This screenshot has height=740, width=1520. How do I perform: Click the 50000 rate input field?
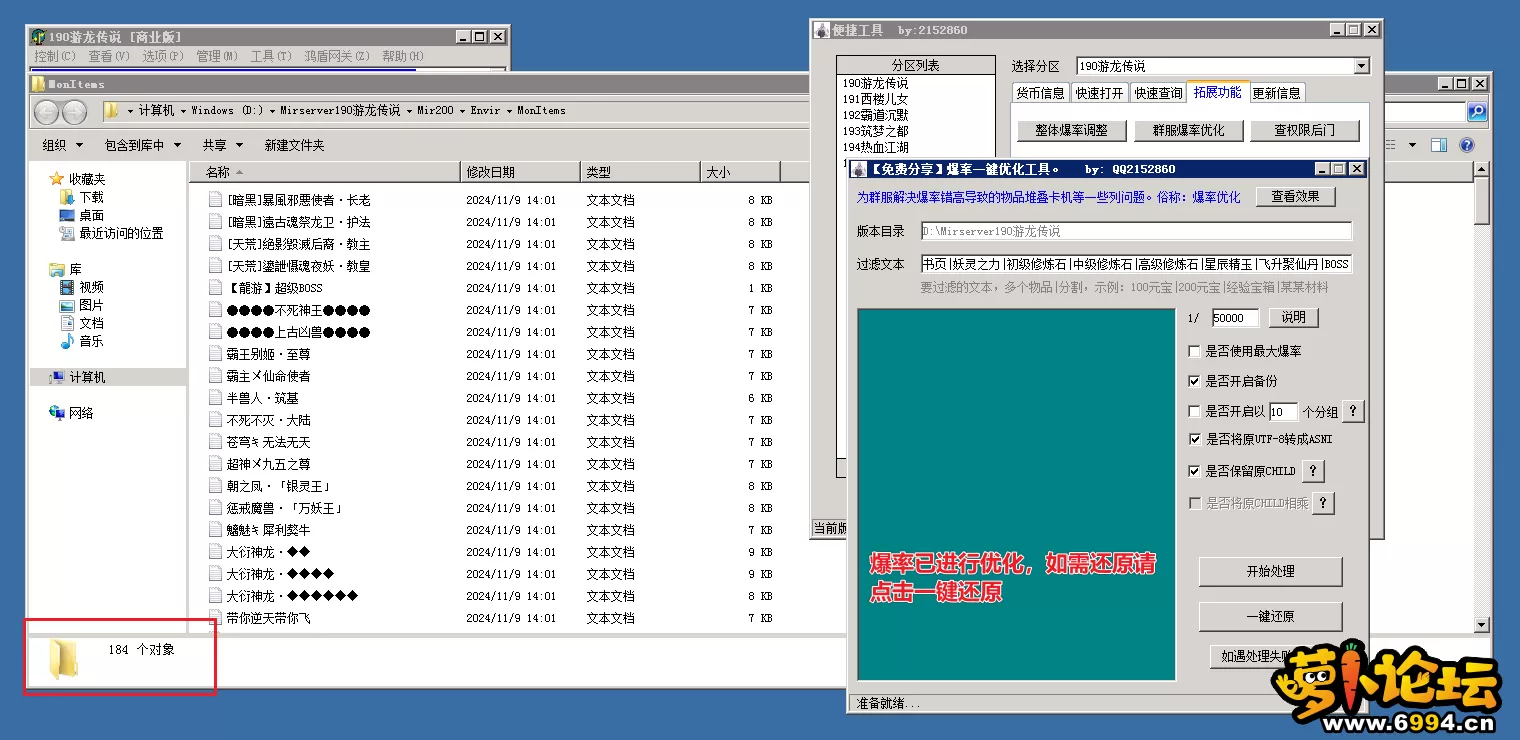coord(1235,318)
